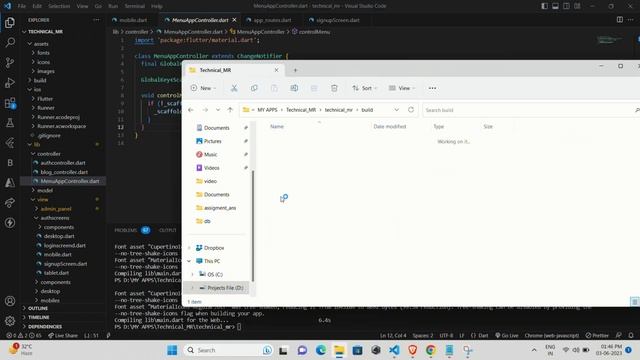Split the VS Code editor right
Screen dimensions: 640x360
[x=620, y=20]
